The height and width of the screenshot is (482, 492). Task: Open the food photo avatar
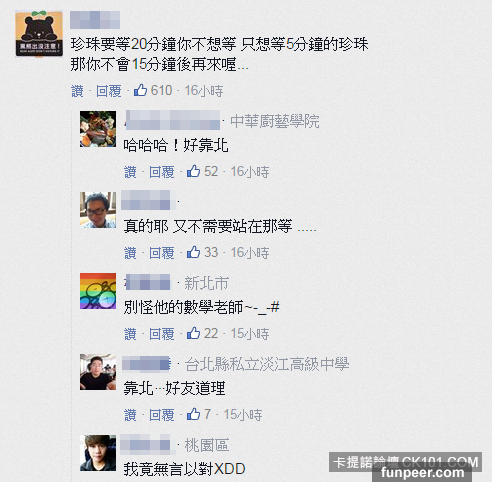[98, 129]
